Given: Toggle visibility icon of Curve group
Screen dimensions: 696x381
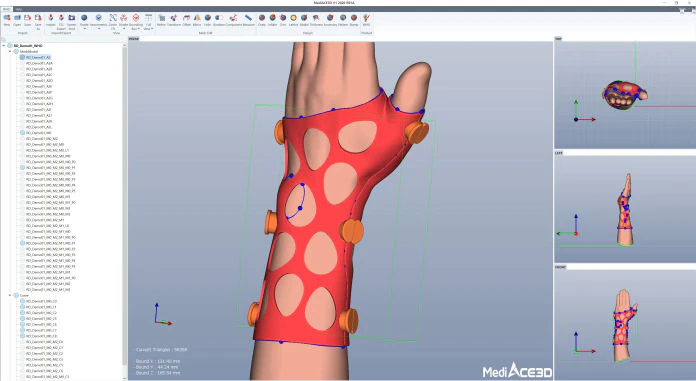Looking at the screenshot, I should [x=16, y=295].
